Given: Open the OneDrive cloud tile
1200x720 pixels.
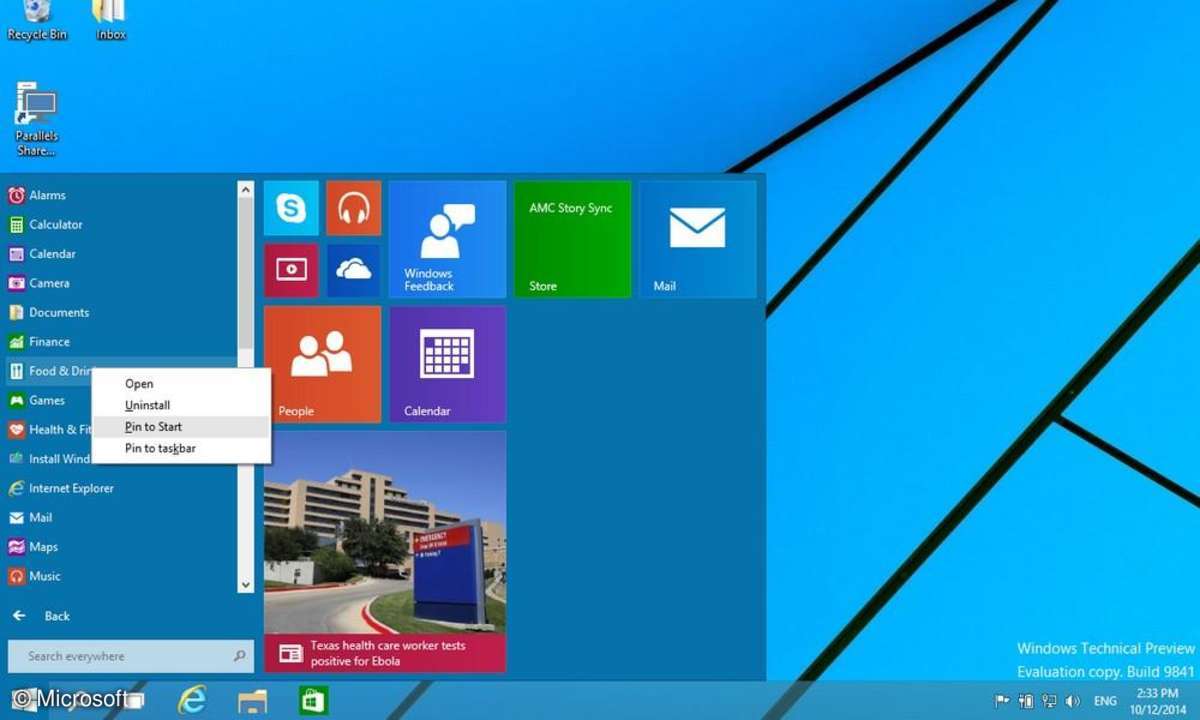Looking at the screenshot, I should click(x=354, y=271).
